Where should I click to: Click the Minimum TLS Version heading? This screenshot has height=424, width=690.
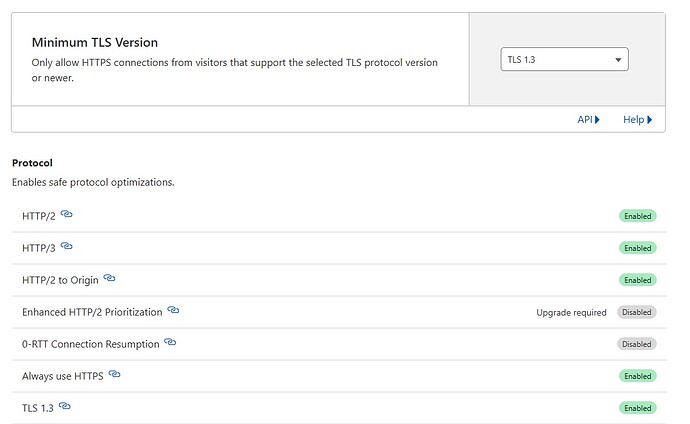pos(95,43)
